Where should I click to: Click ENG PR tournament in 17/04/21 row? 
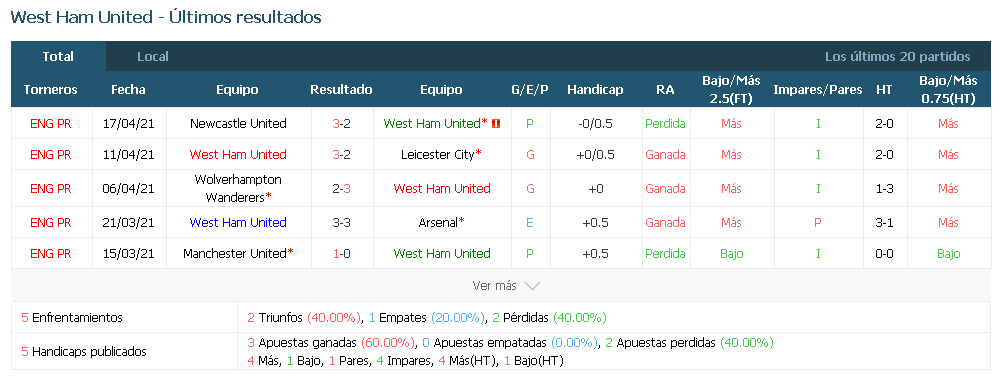(x=51, y=124)
